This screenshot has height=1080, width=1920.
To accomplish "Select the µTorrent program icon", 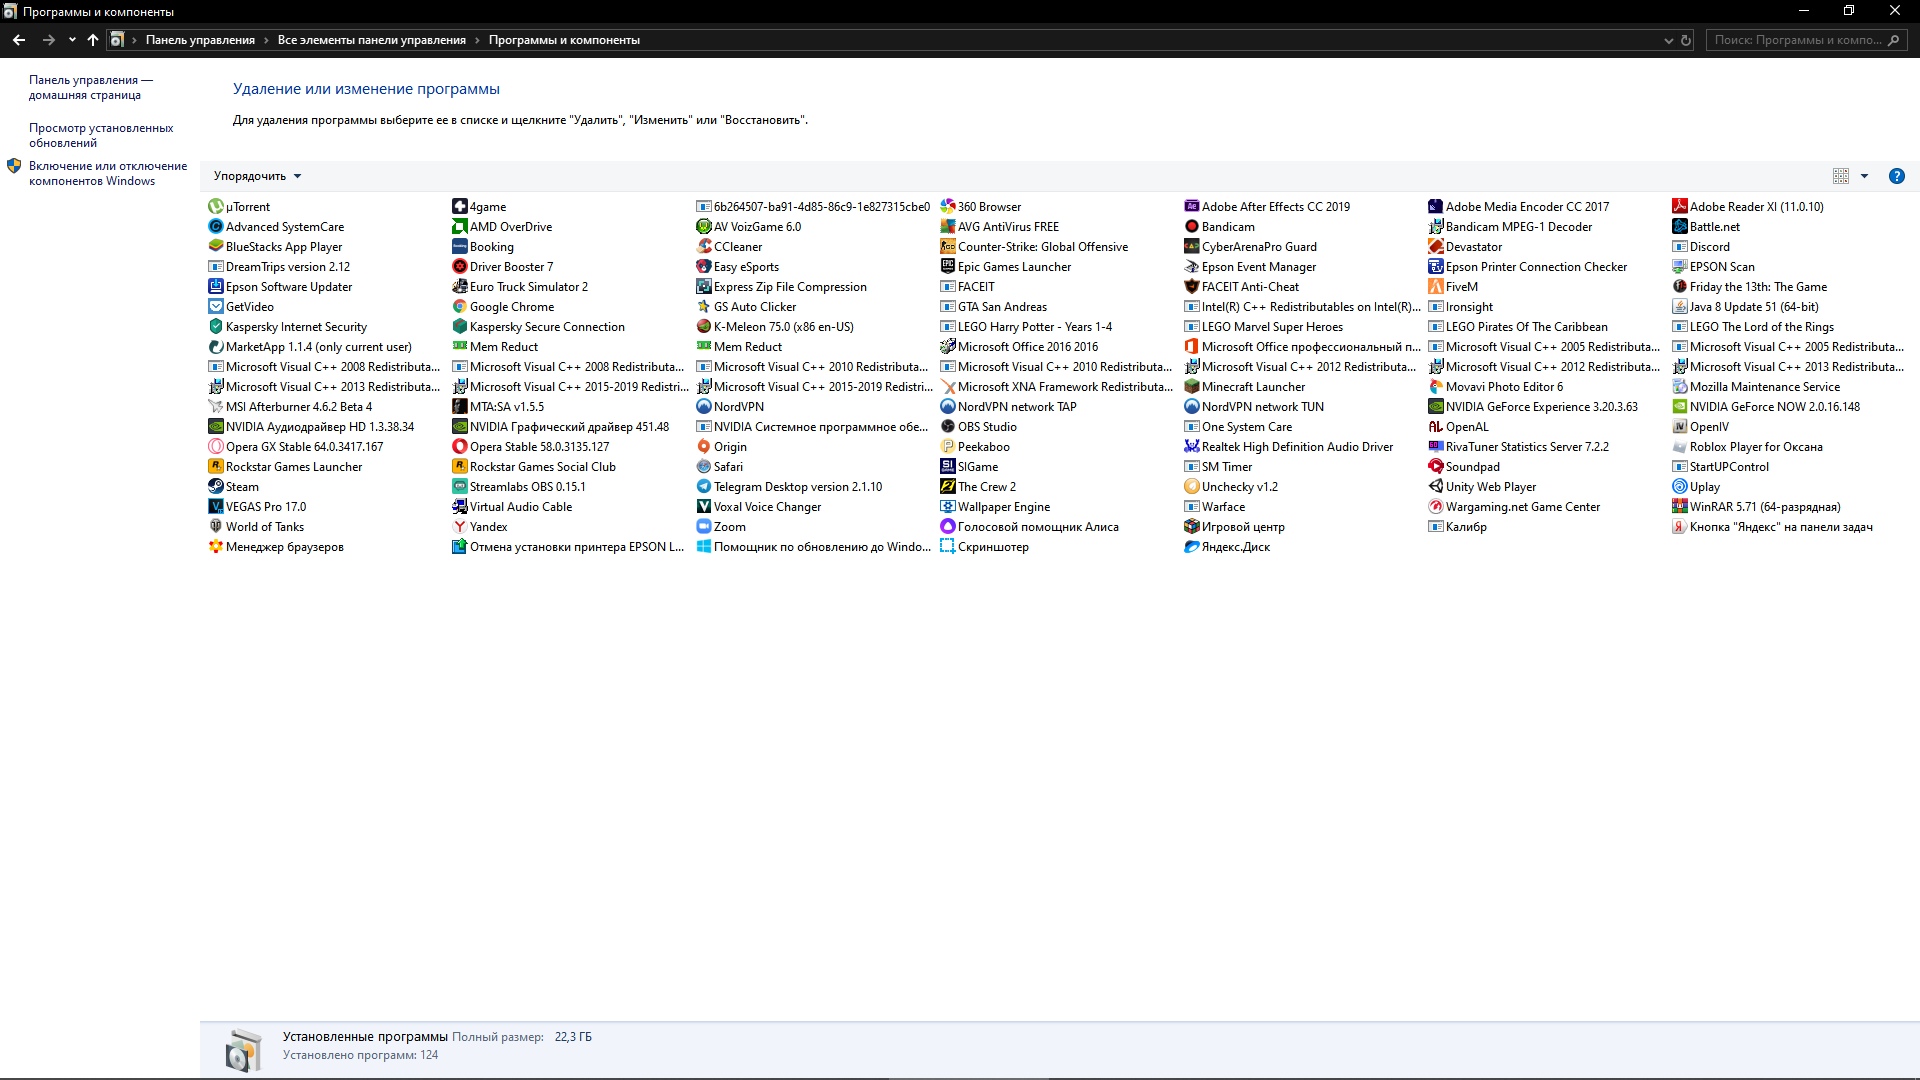I will point(215,207).
